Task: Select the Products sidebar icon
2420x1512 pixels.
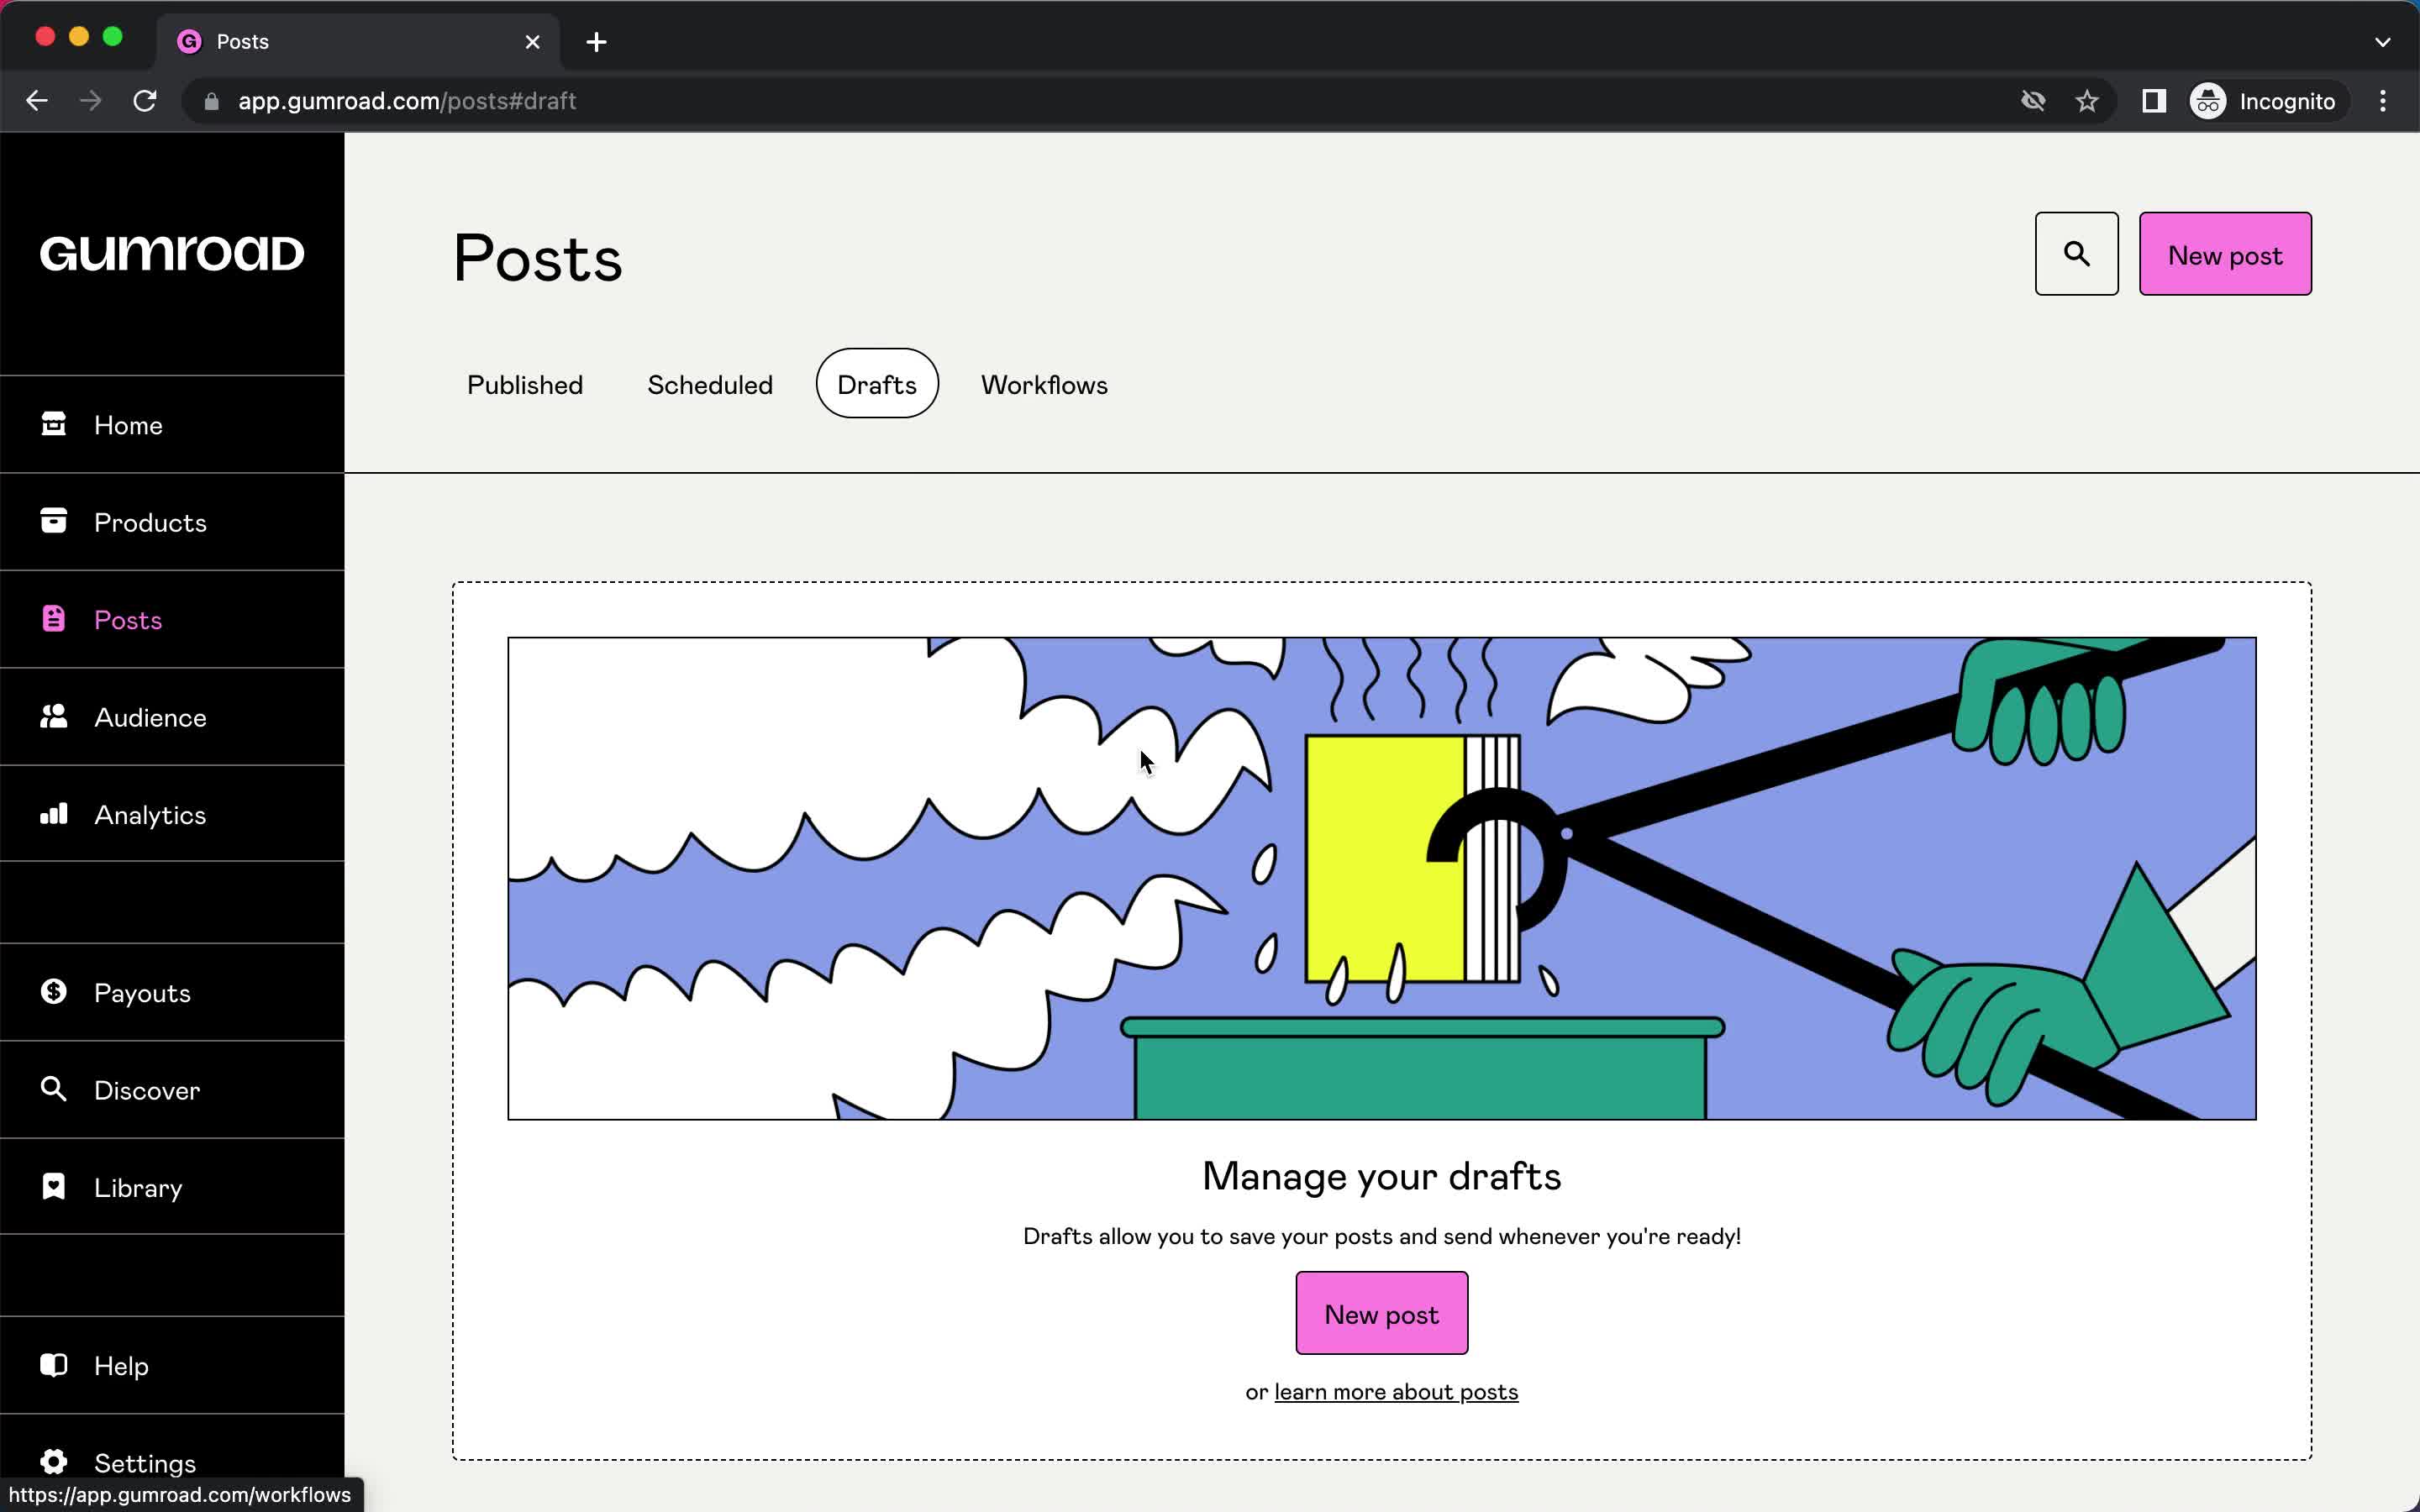Action: (x=54, y=521)
